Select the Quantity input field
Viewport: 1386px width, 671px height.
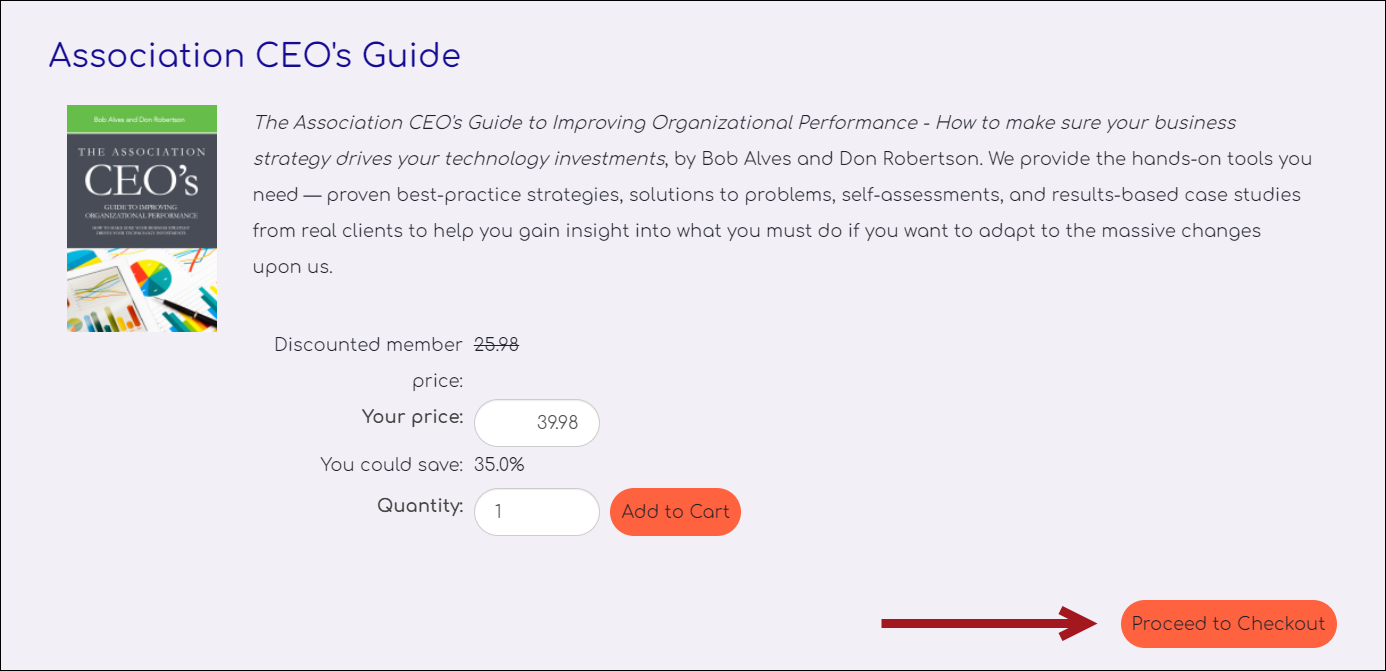click(x=537, y=512)
